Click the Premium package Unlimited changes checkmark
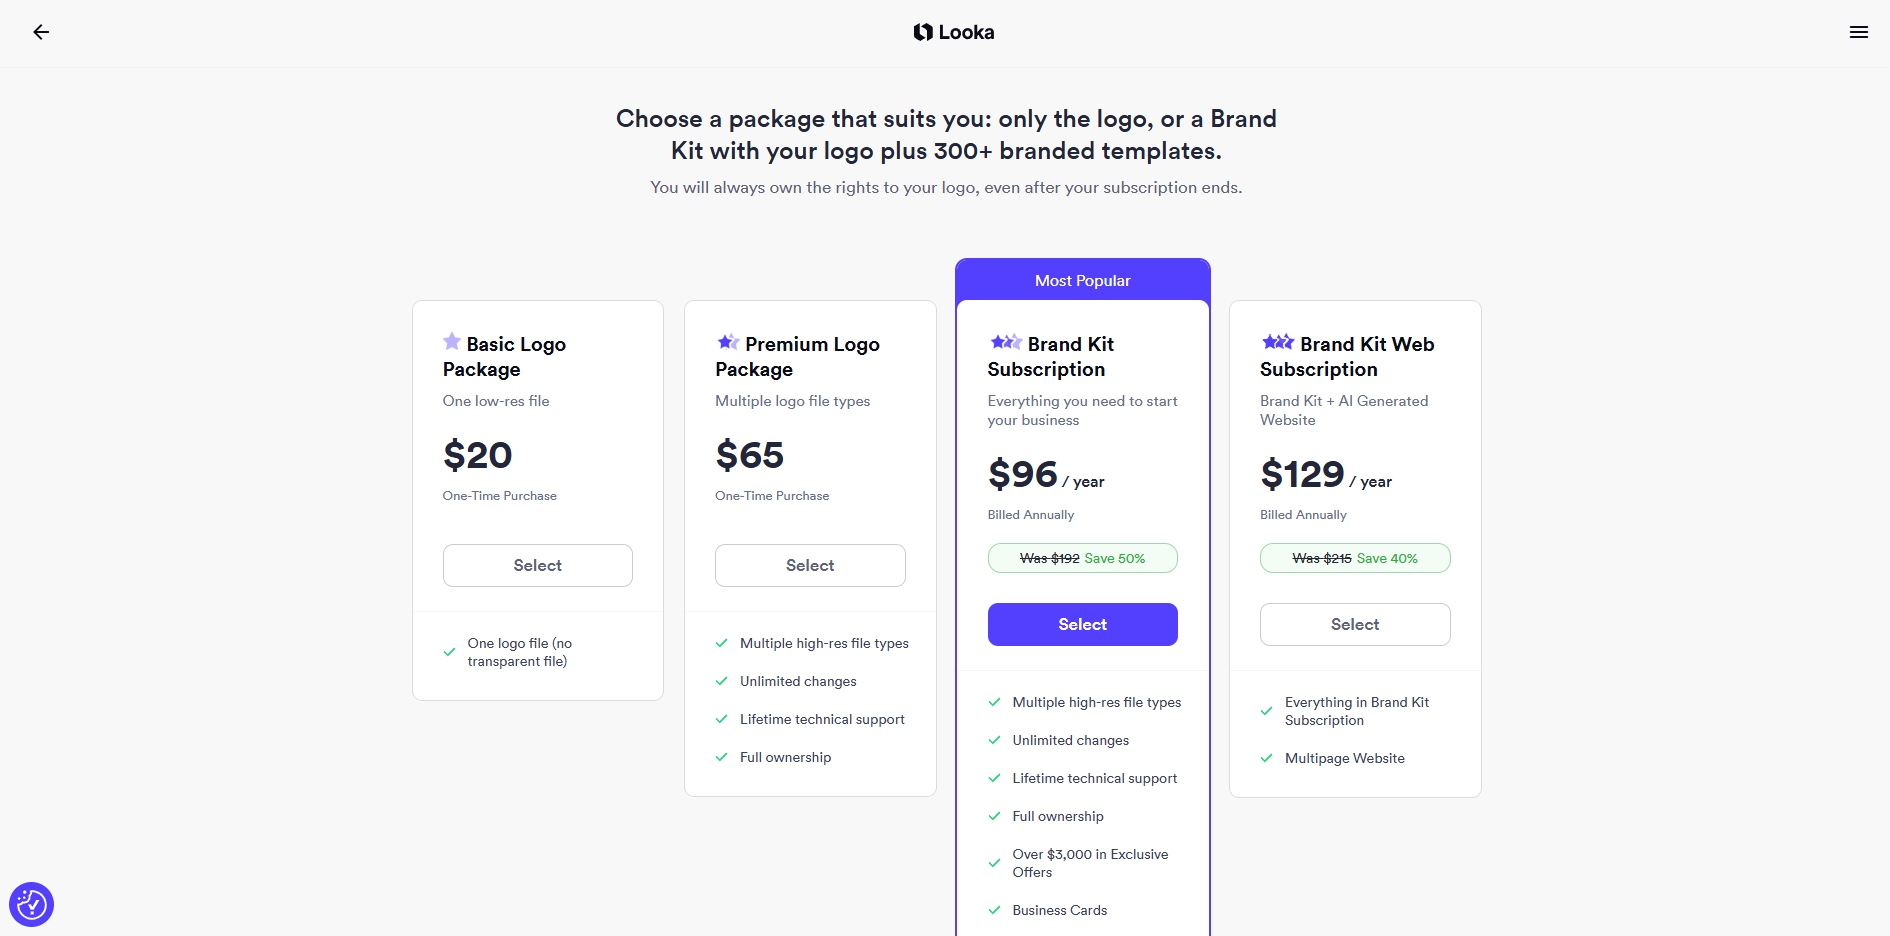The image size is (1890, 936). tap(721, 681)
